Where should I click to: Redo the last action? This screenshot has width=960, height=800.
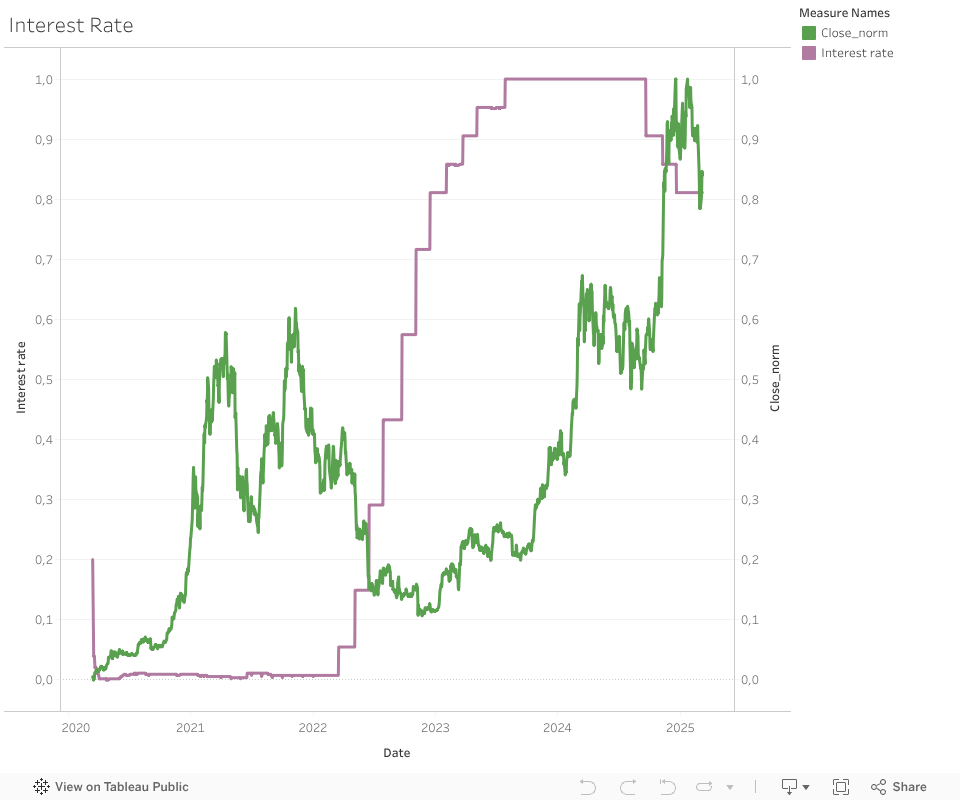628,787
